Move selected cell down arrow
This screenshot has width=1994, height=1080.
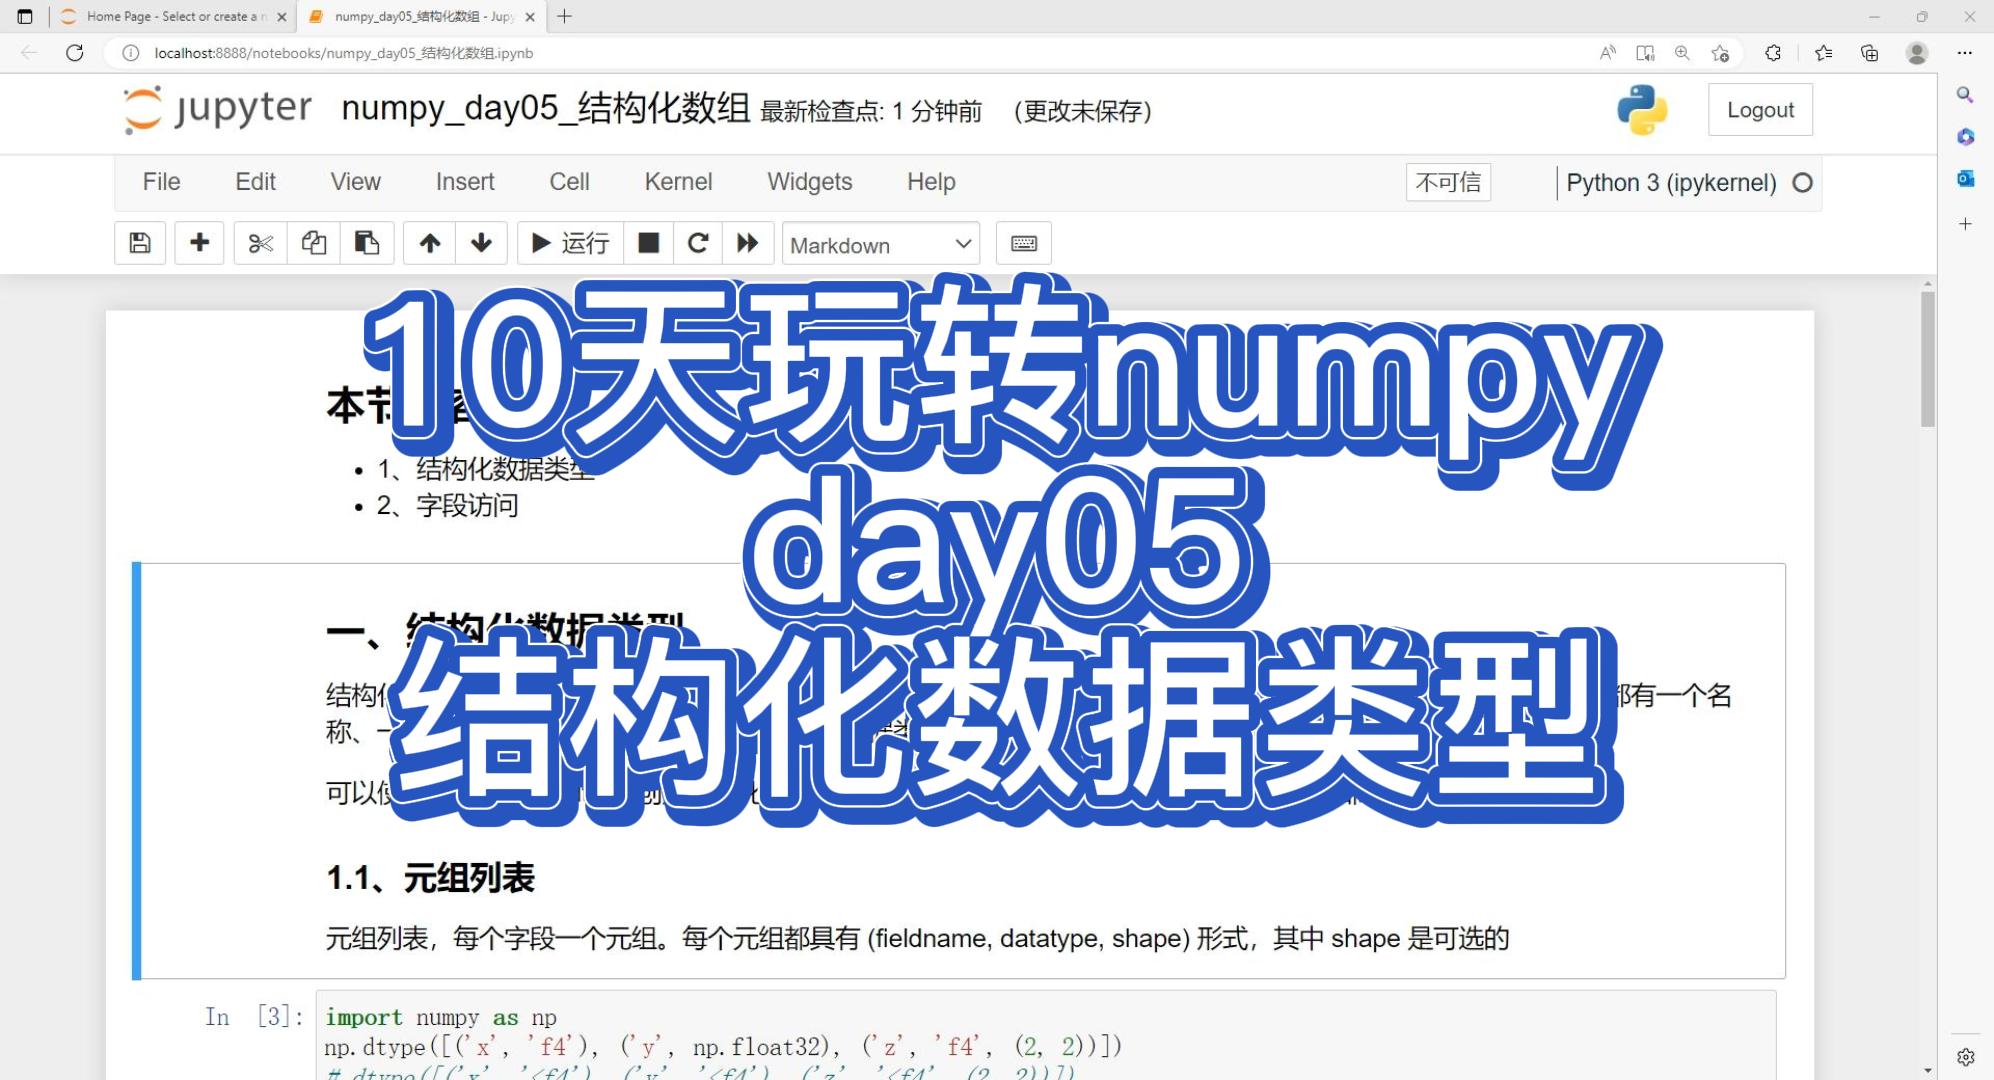point(481,243)
